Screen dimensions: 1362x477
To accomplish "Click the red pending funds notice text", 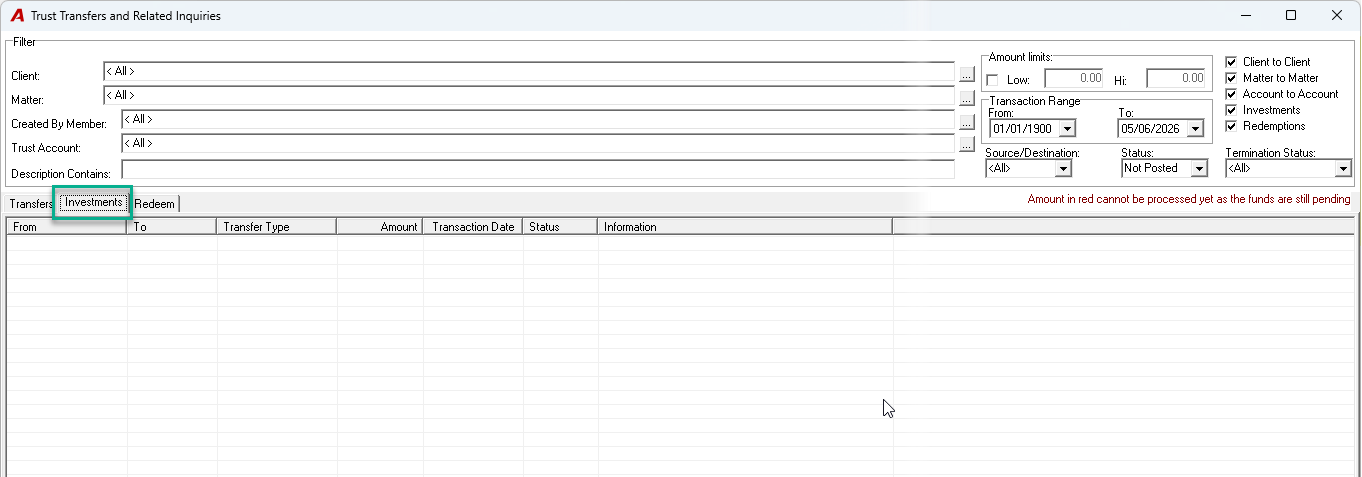I will click(x=1189, y=200).
